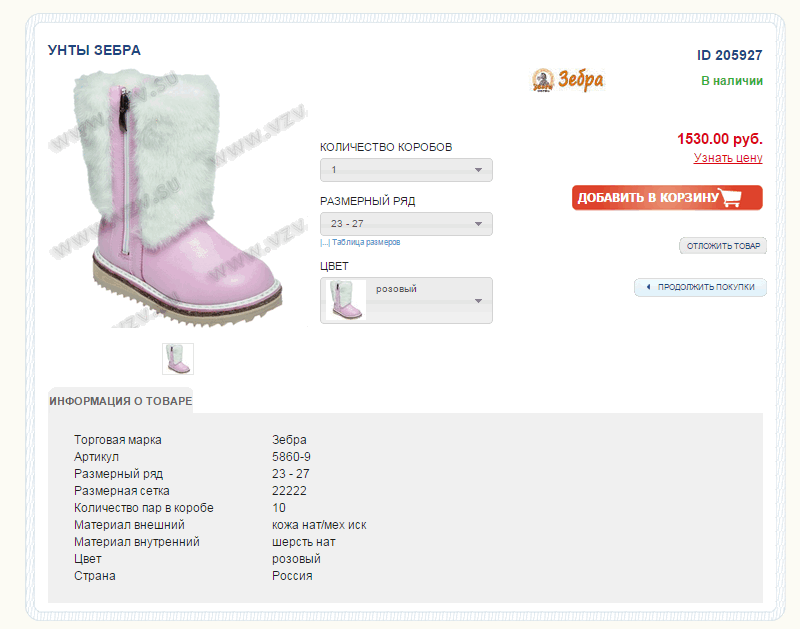Click the Размерная сетка value 22222

click(x=289, y=491)
